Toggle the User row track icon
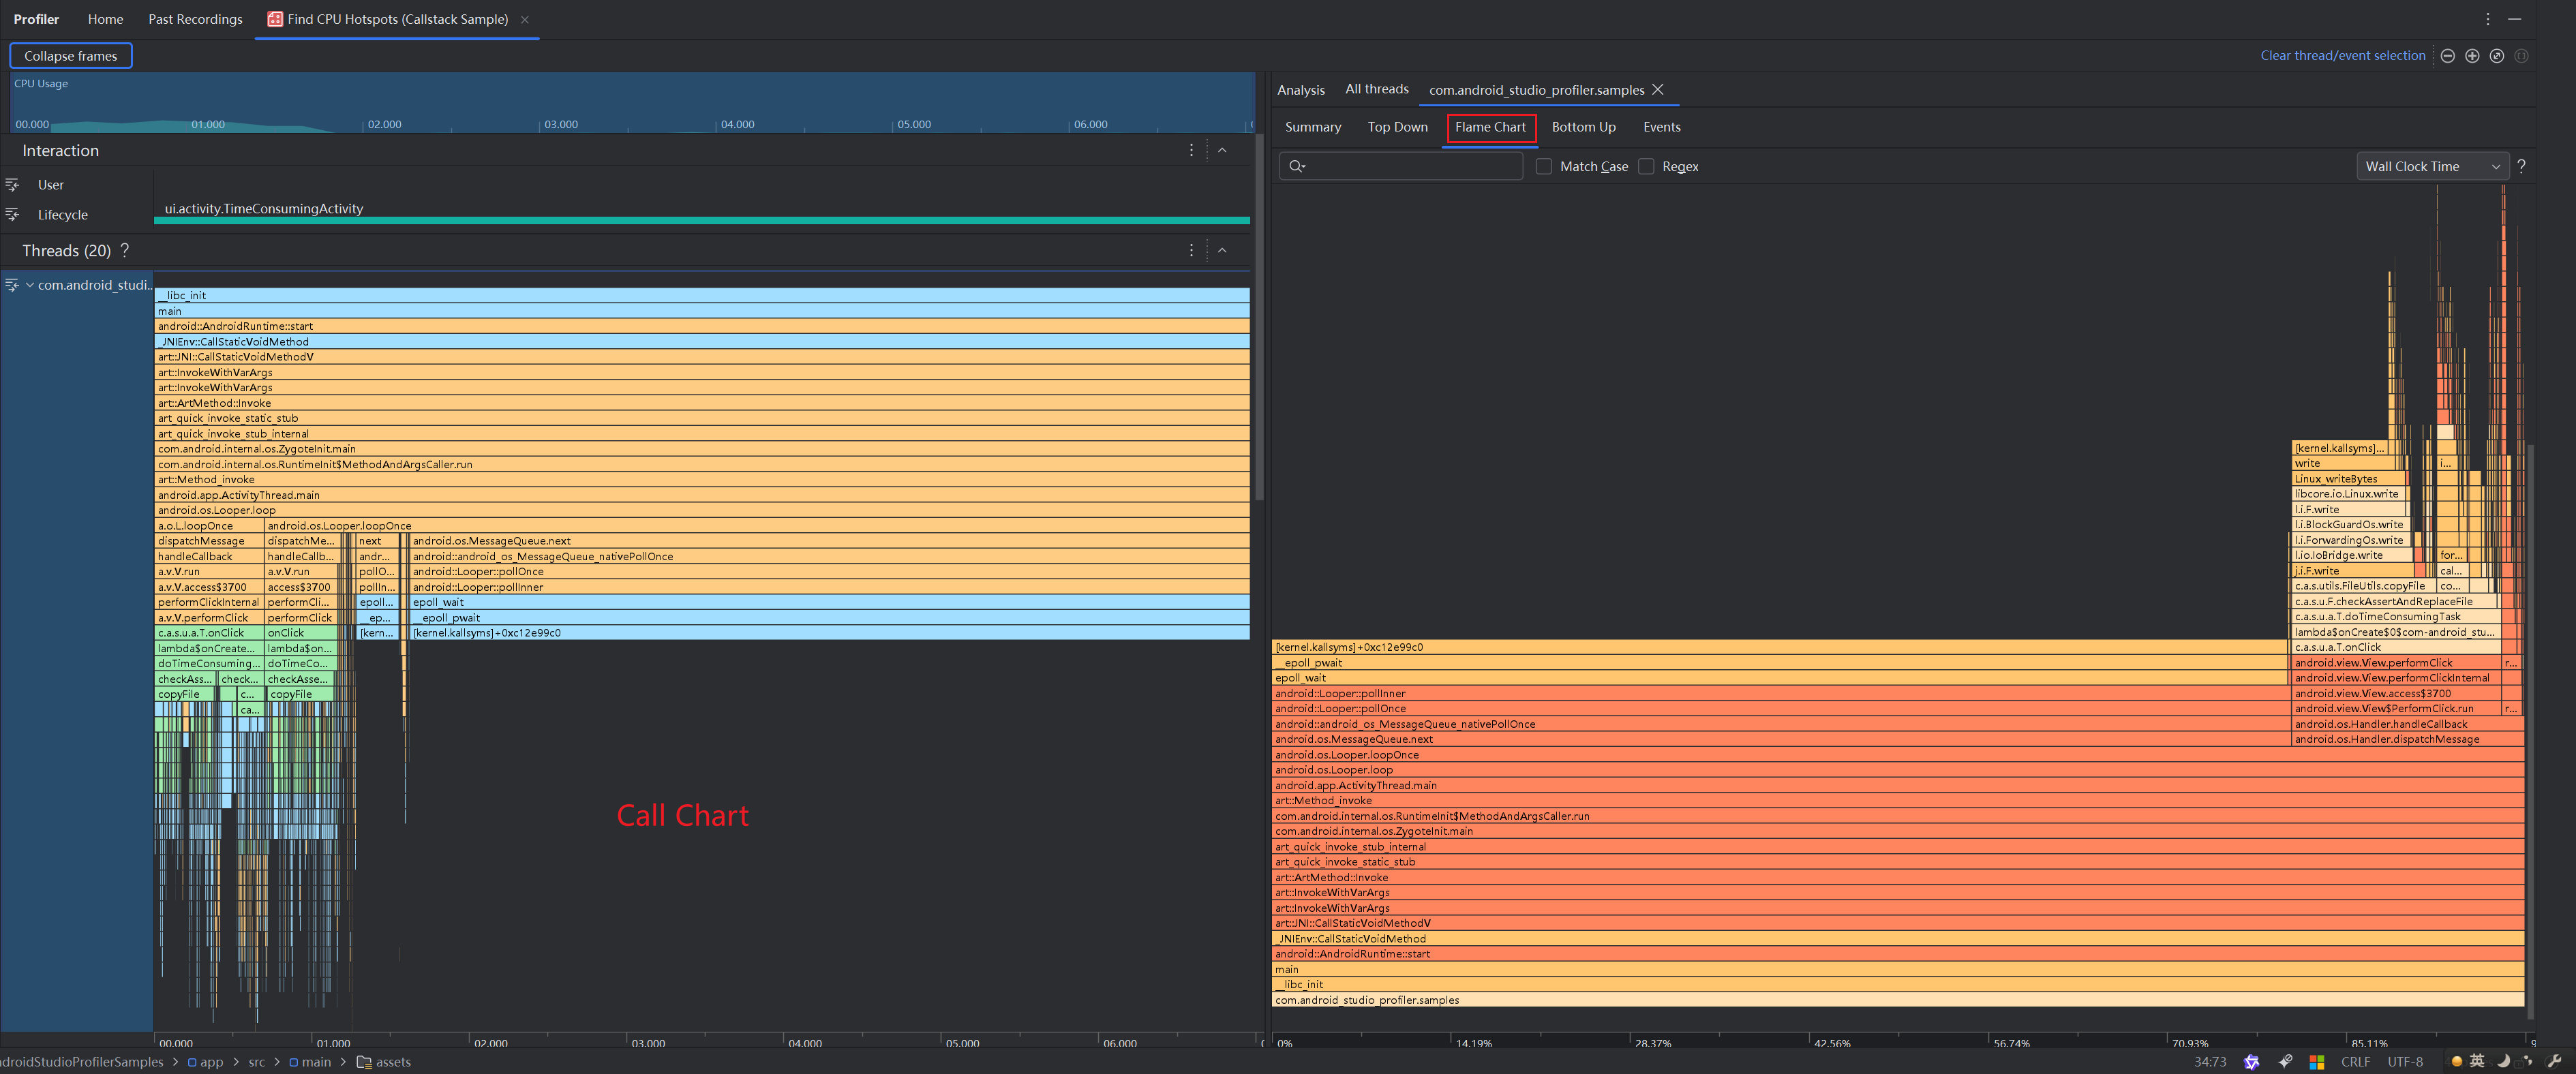This screenshot has height=1074, width=2576. coord(12,185)
